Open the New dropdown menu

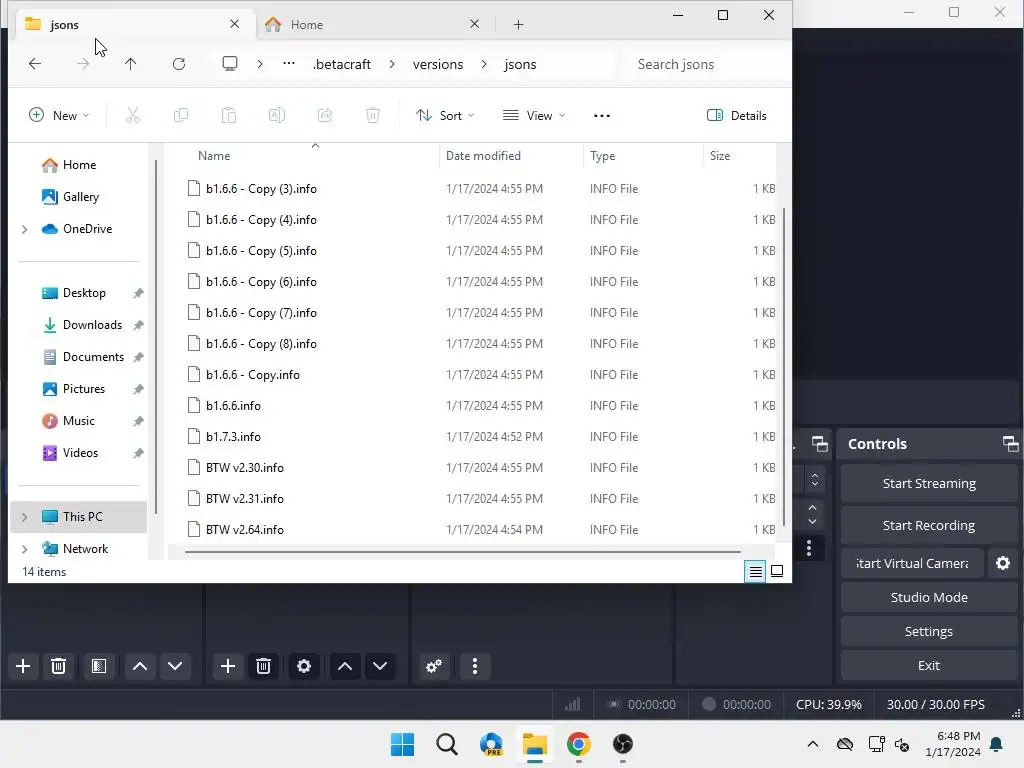pyautogui.click(x=59, y=116)
